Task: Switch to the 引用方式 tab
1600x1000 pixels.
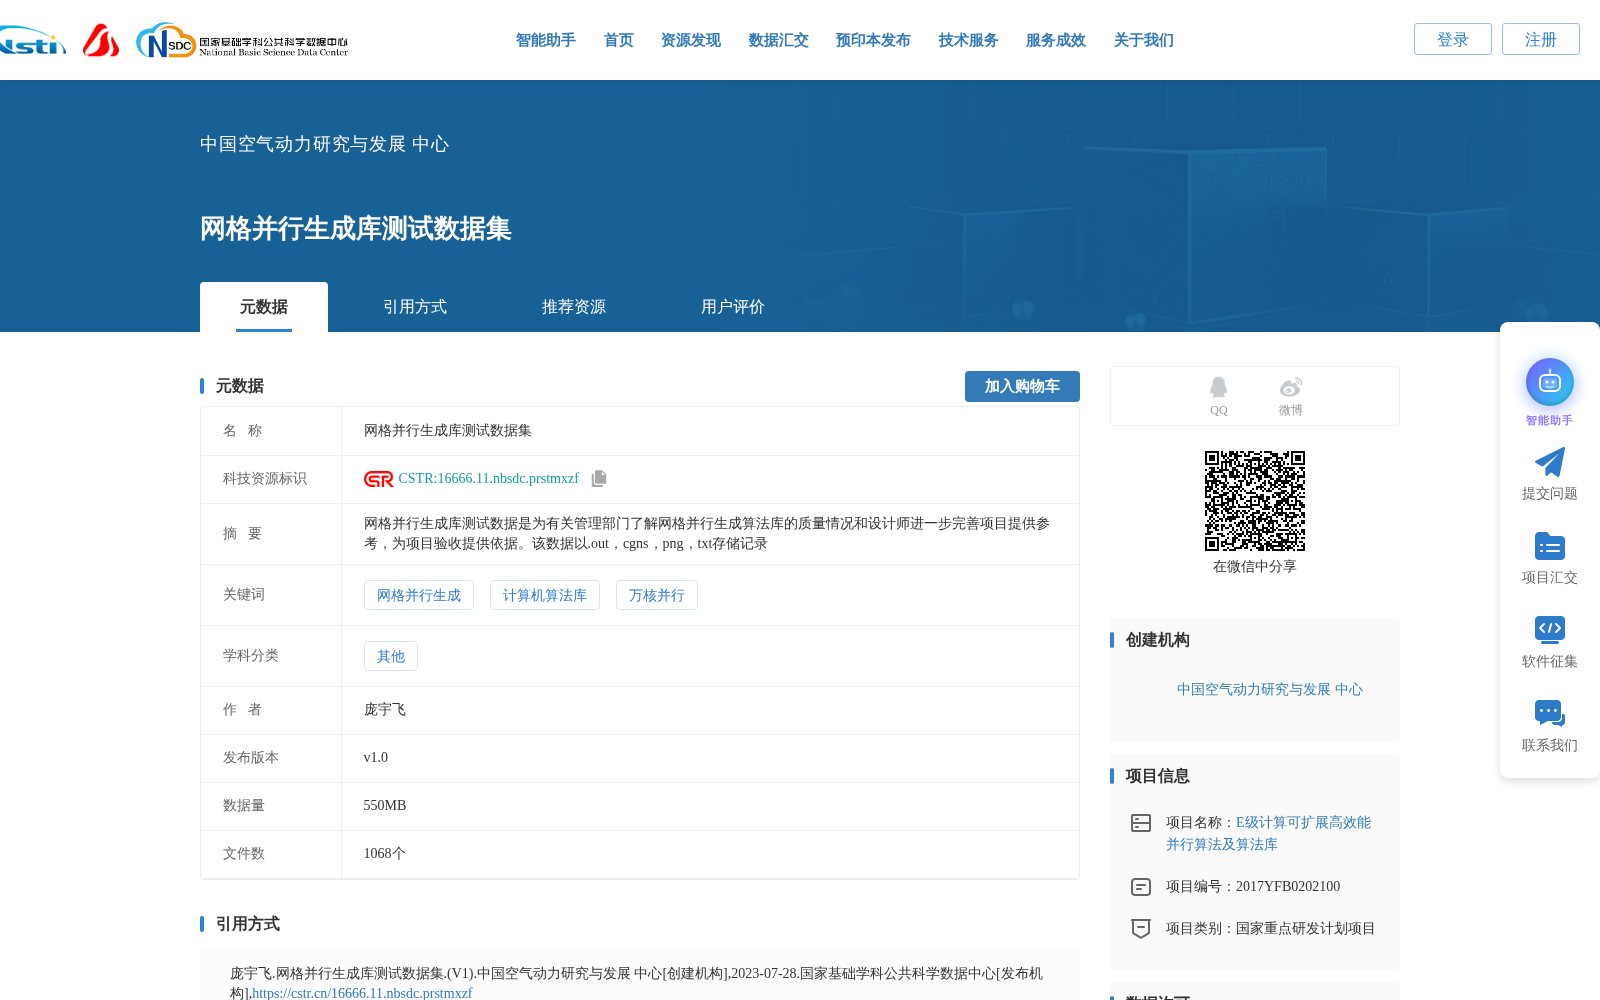Action: [415, 307]
